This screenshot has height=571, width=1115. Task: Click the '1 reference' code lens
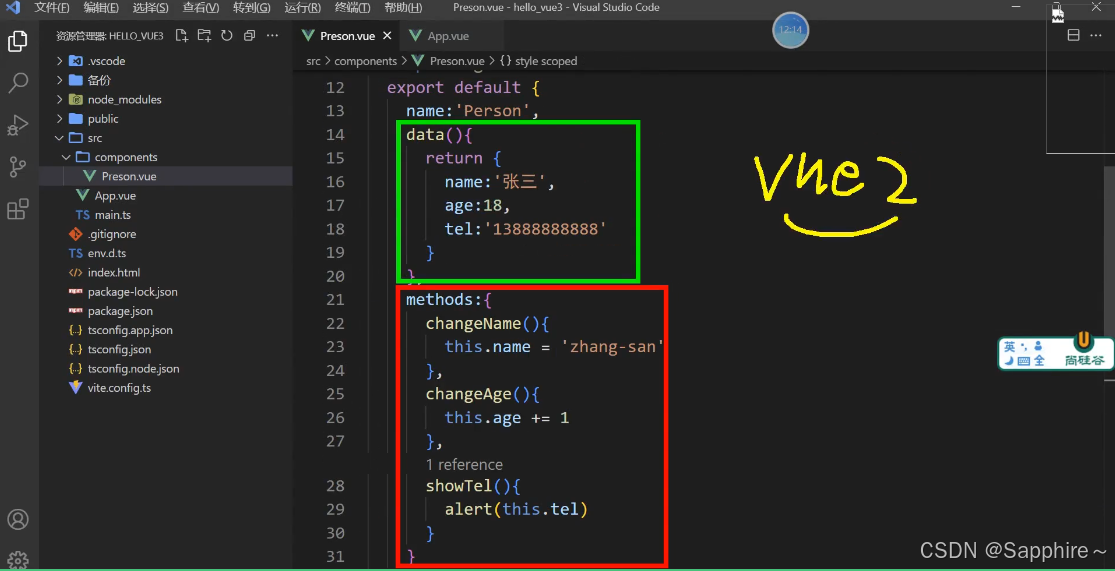pos(464,464)
